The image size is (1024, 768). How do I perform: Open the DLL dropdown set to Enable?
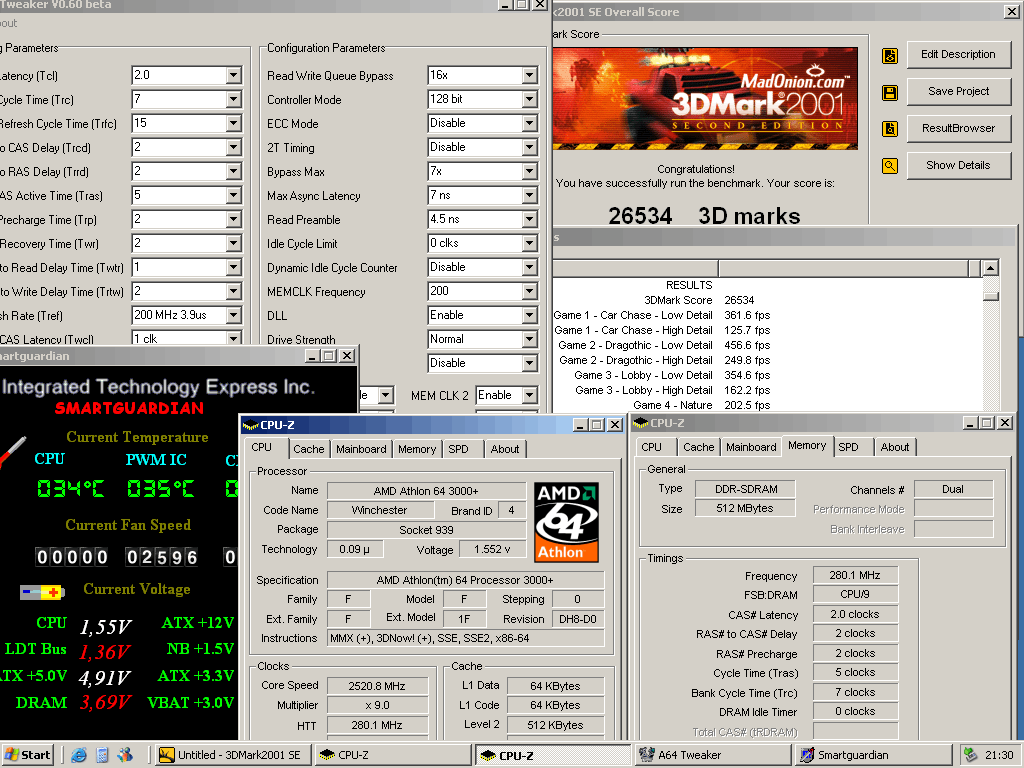(530, 315)
